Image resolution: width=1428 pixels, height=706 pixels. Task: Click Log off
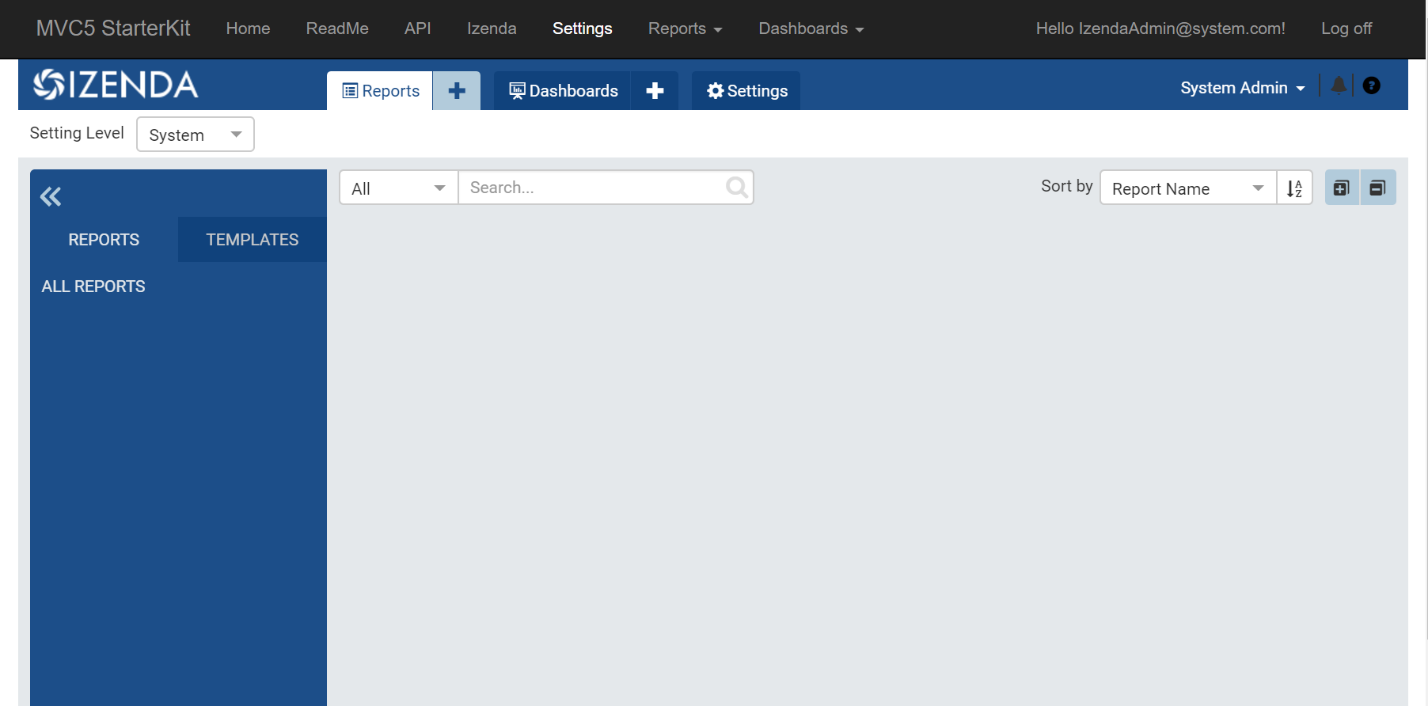(1346, 29)
